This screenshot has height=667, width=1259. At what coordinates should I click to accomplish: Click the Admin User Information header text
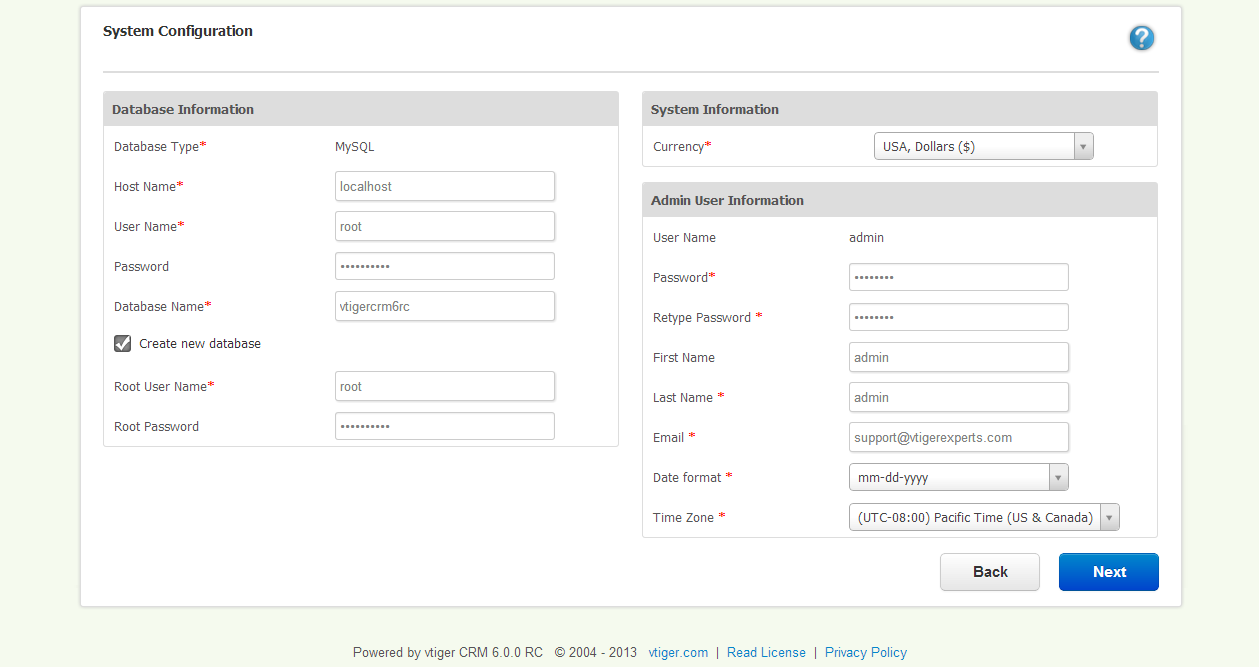(727, 200)
